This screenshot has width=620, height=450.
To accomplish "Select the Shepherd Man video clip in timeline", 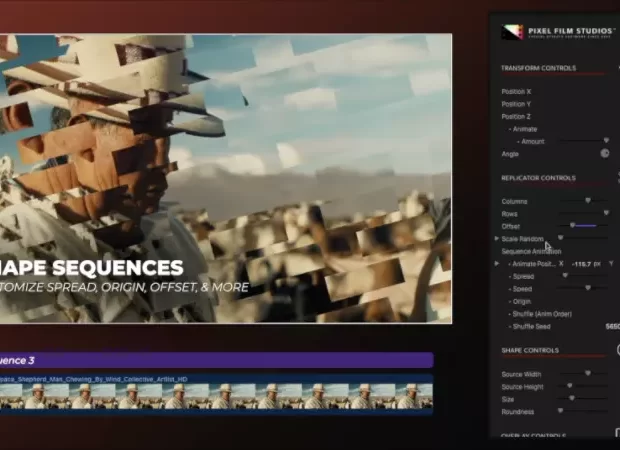I will (x=217, y=394).
